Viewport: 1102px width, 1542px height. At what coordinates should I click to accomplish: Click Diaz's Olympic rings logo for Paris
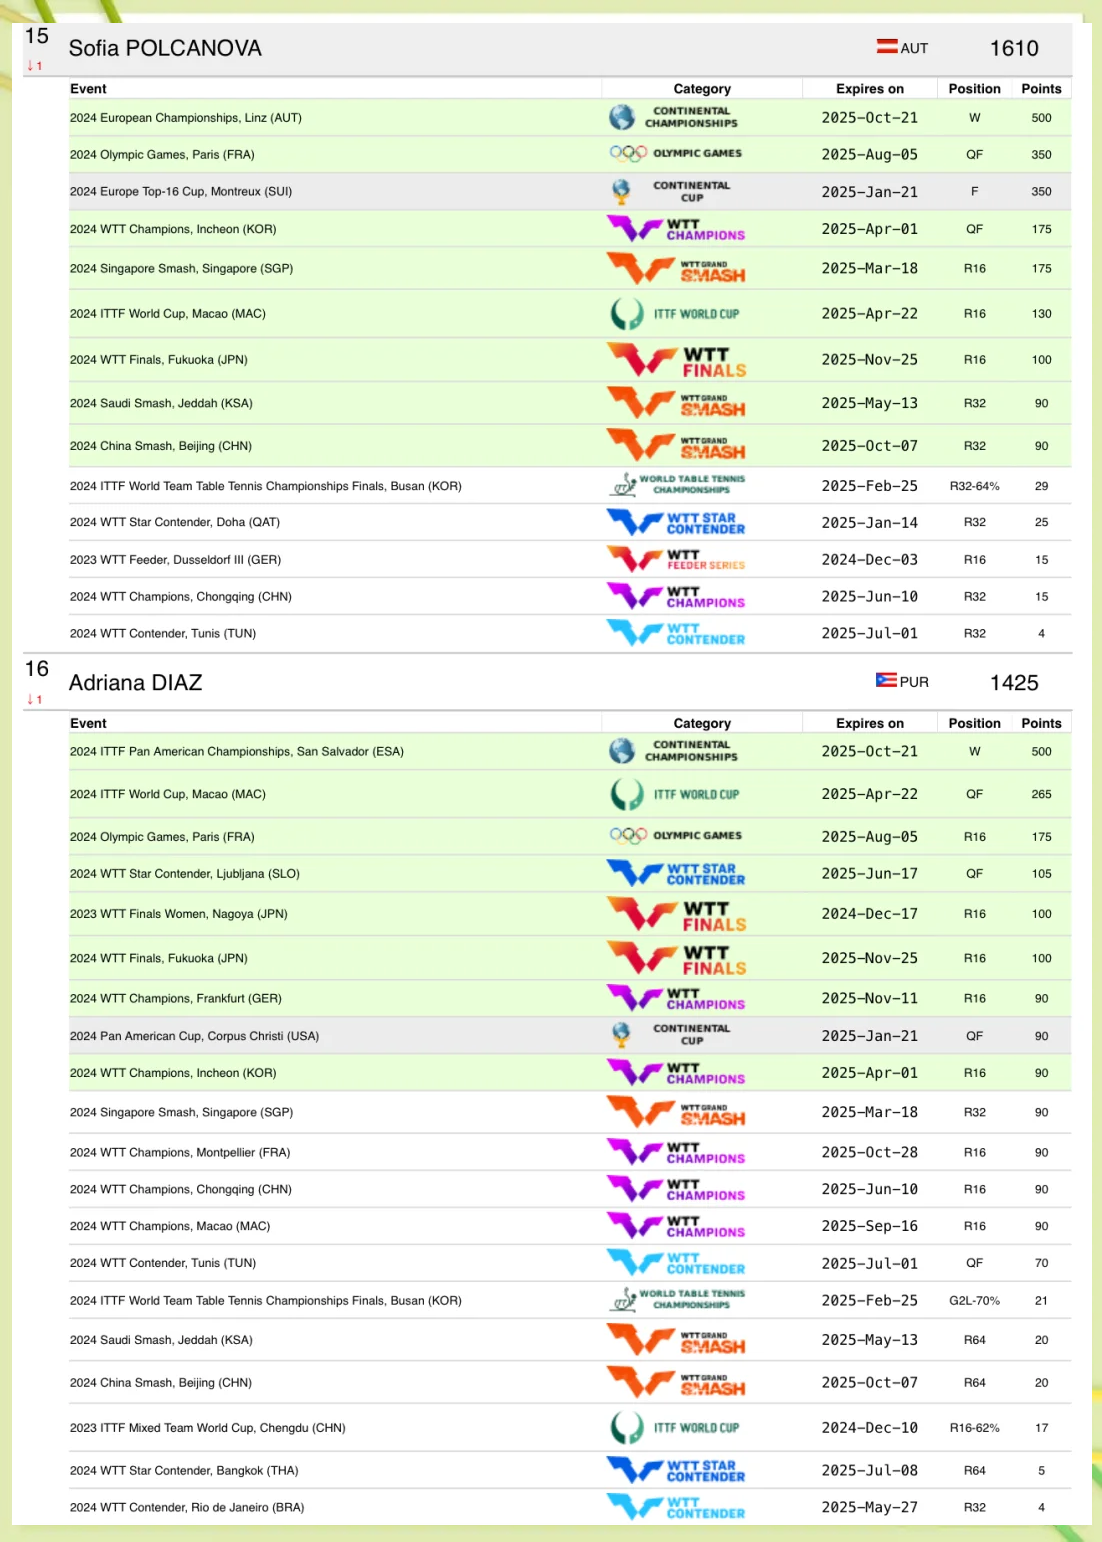pyautogui.click(x=676, y=836)
